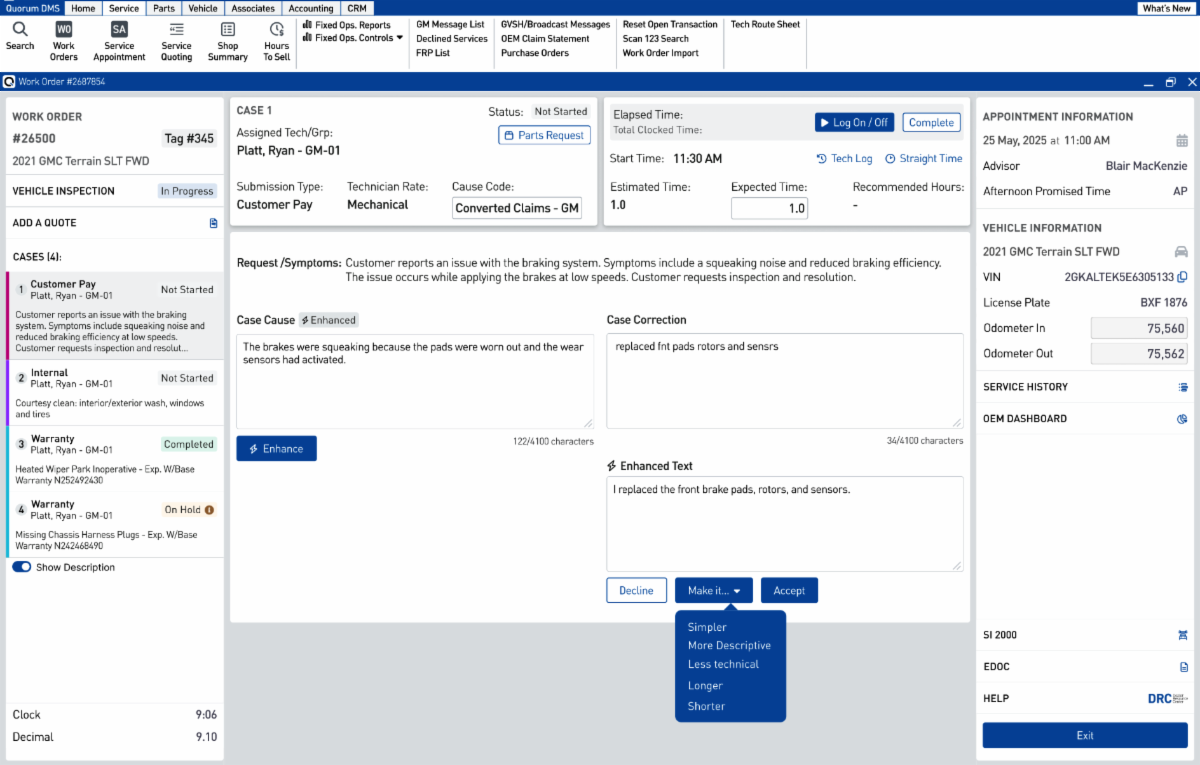This screenshot has height=765, width=1200.
Task: Open Service History via its list icon
Action: [1183, 386]
